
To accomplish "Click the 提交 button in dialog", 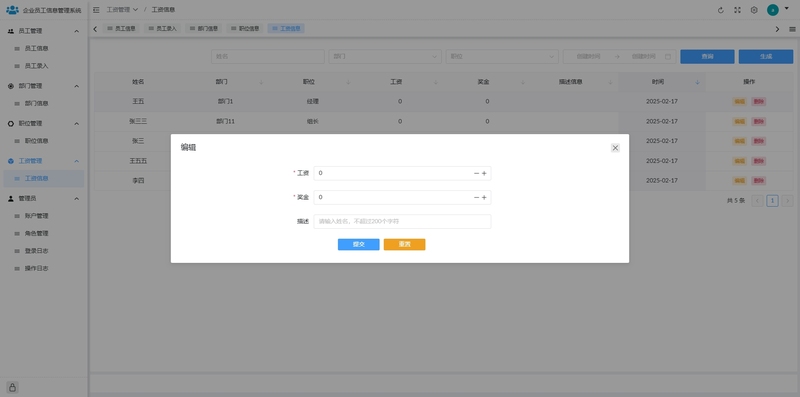I will coord(359,244).
